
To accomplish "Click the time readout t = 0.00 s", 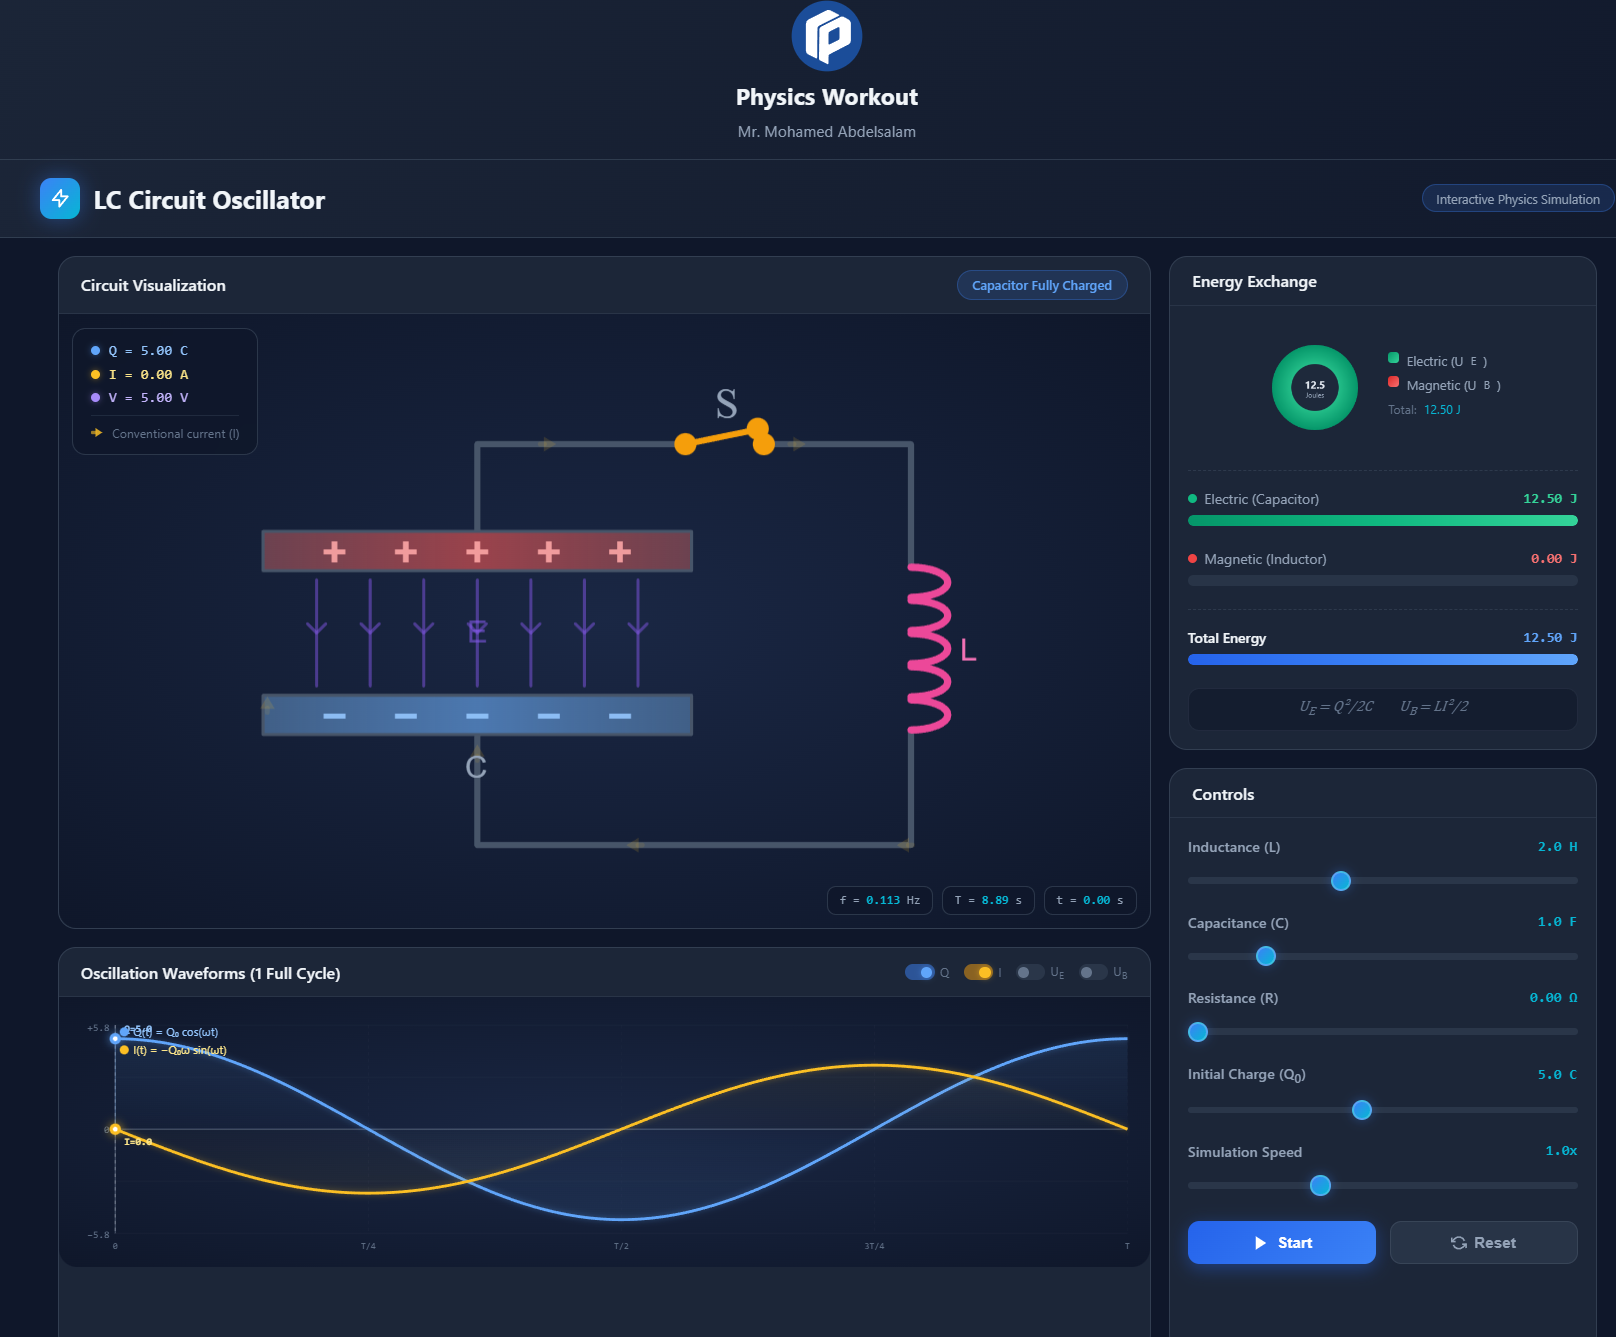I will pos(1090,900).
